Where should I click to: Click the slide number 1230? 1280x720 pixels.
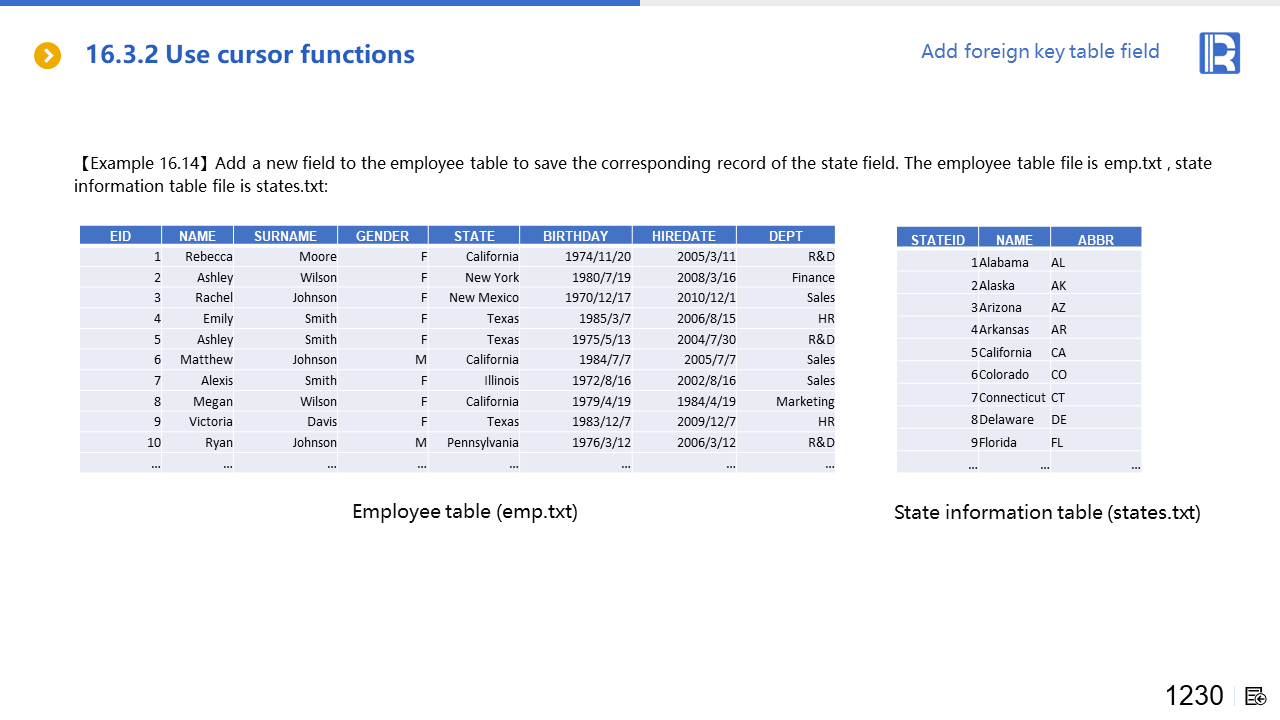(x=1194, y=696)
